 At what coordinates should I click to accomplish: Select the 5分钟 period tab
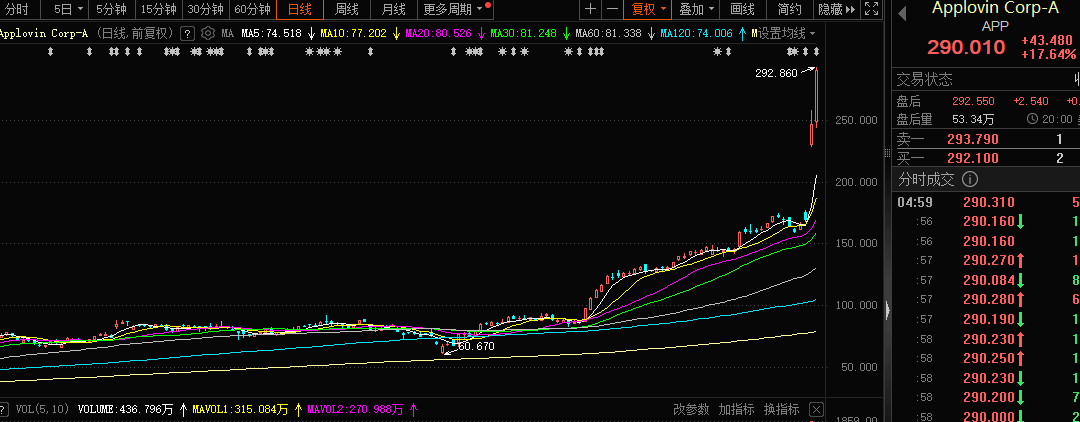click(x=110, y=9)
